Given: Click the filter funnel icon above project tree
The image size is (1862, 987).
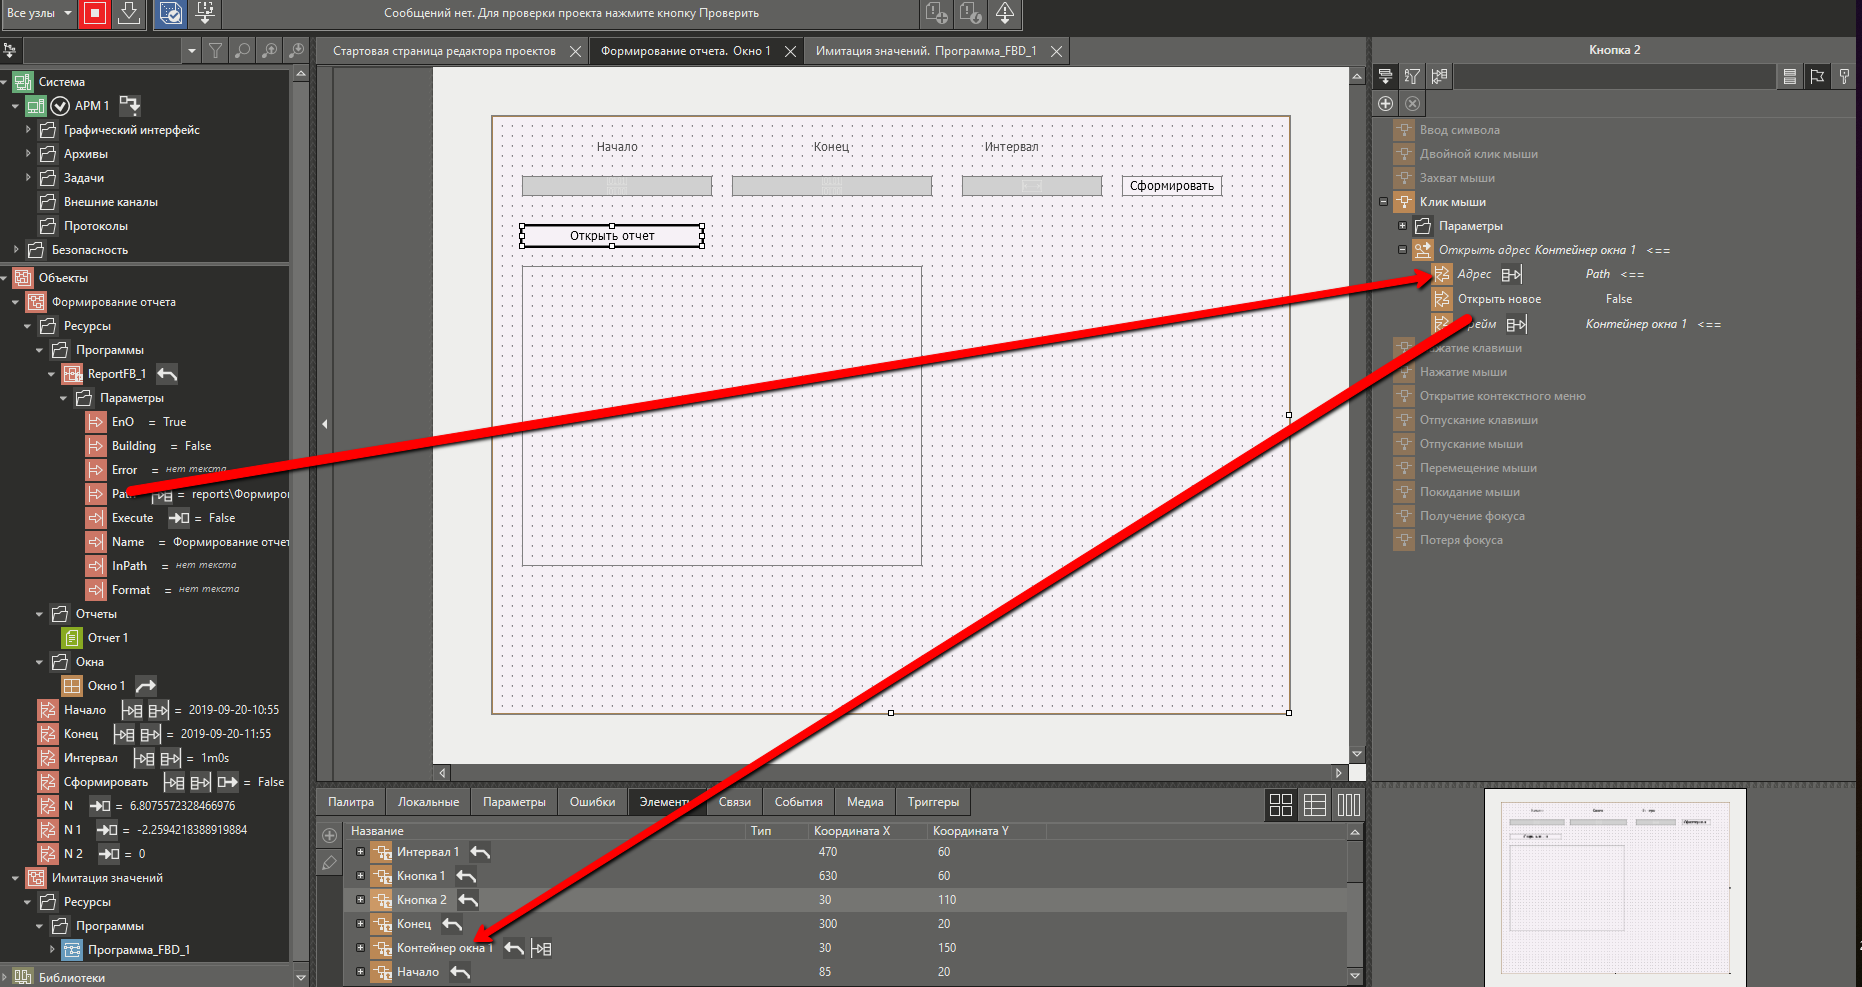Looking at the screenshot, I should (215, 50).
